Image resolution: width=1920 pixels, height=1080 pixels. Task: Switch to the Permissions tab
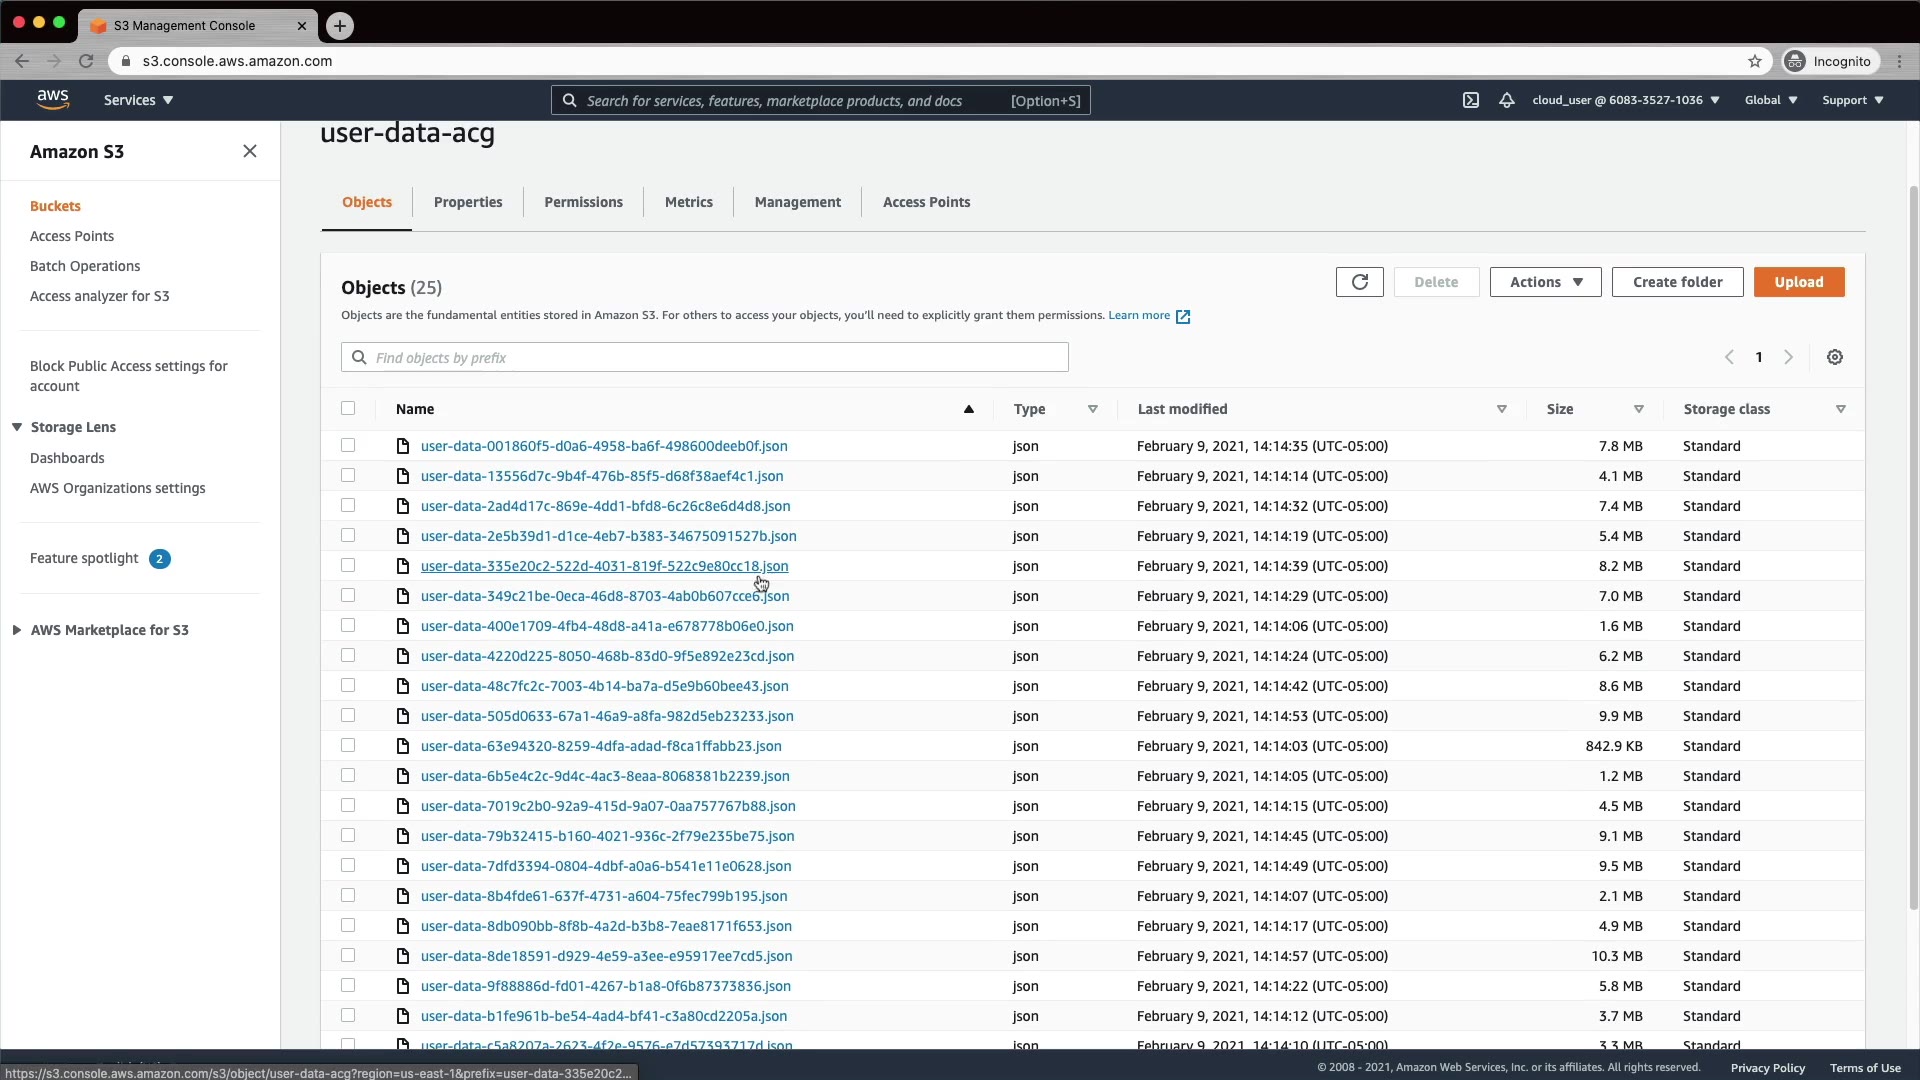pyautogui.click(x=583, y=202)
